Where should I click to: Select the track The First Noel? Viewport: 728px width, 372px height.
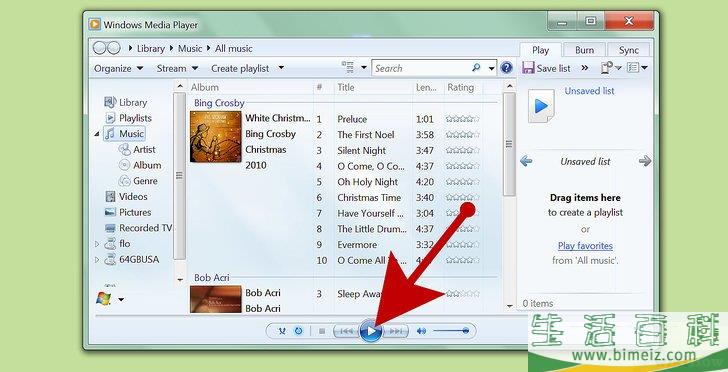coord(366,135)
